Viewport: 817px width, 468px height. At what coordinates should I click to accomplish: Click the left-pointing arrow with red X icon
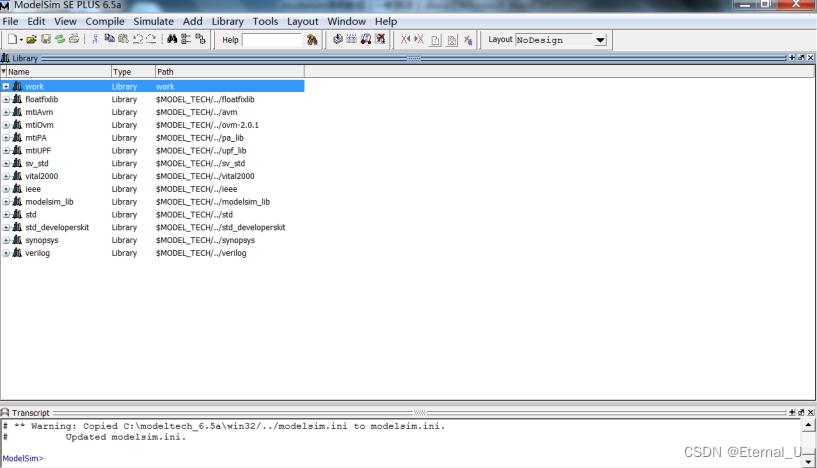click(x=405, y=39)
